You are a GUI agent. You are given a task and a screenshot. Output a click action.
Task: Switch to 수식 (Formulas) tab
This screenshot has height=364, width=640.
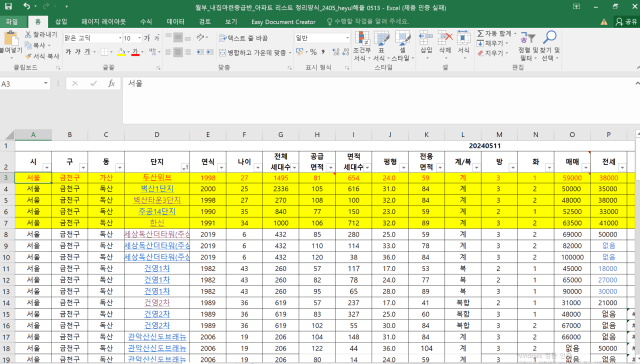click(x=146, y=22)
